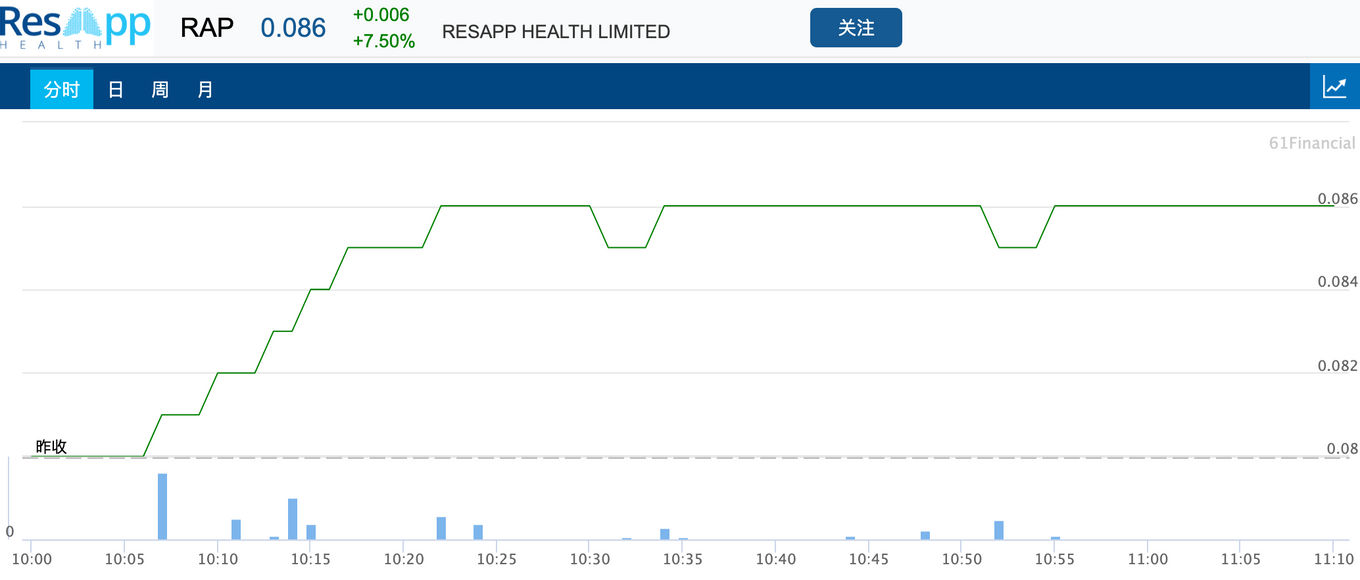Click the 11:00 time axis label

pyautogui.click(x=1147, y=560)
